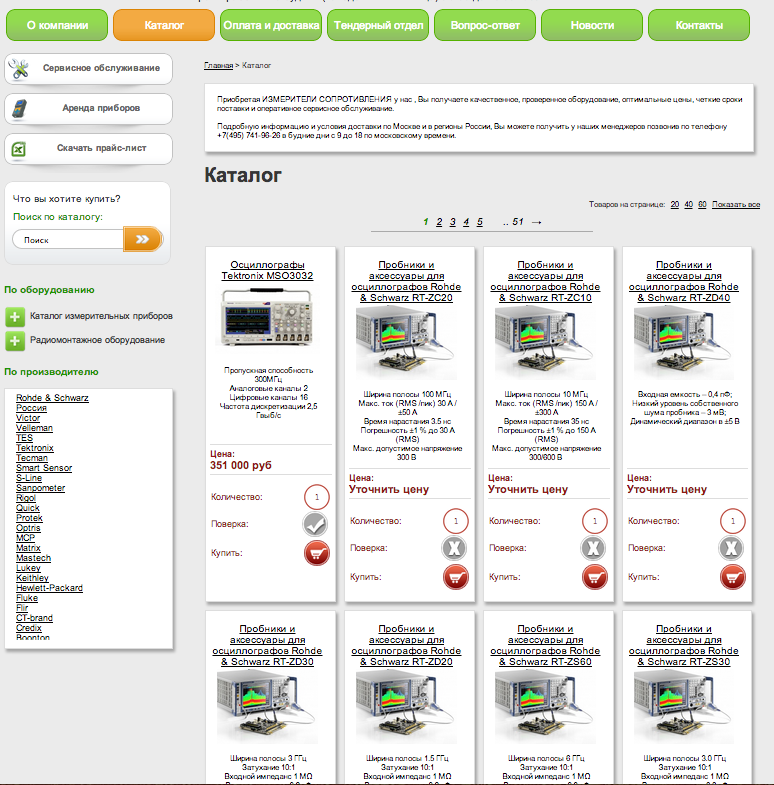Add RT-ZC20 probe to cart

pyautogui.click(x=456, y=577)
